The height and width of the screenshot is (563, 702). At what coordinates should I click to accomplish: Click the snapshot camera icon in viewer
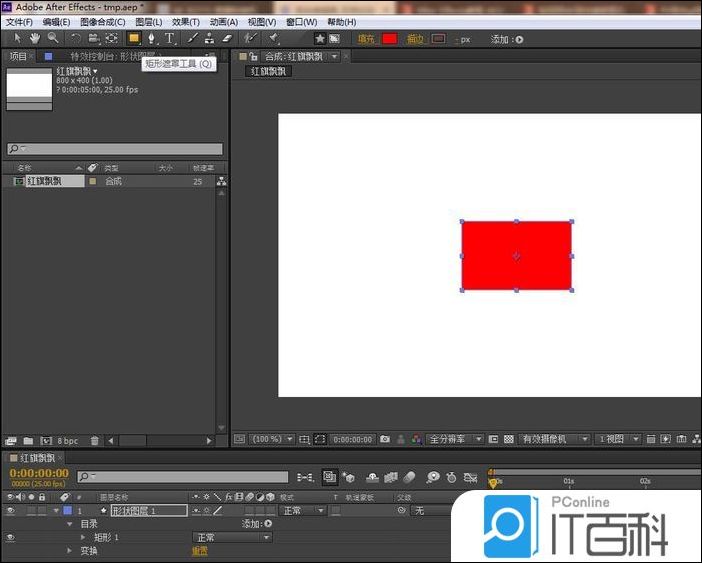(x=385, y=439)
